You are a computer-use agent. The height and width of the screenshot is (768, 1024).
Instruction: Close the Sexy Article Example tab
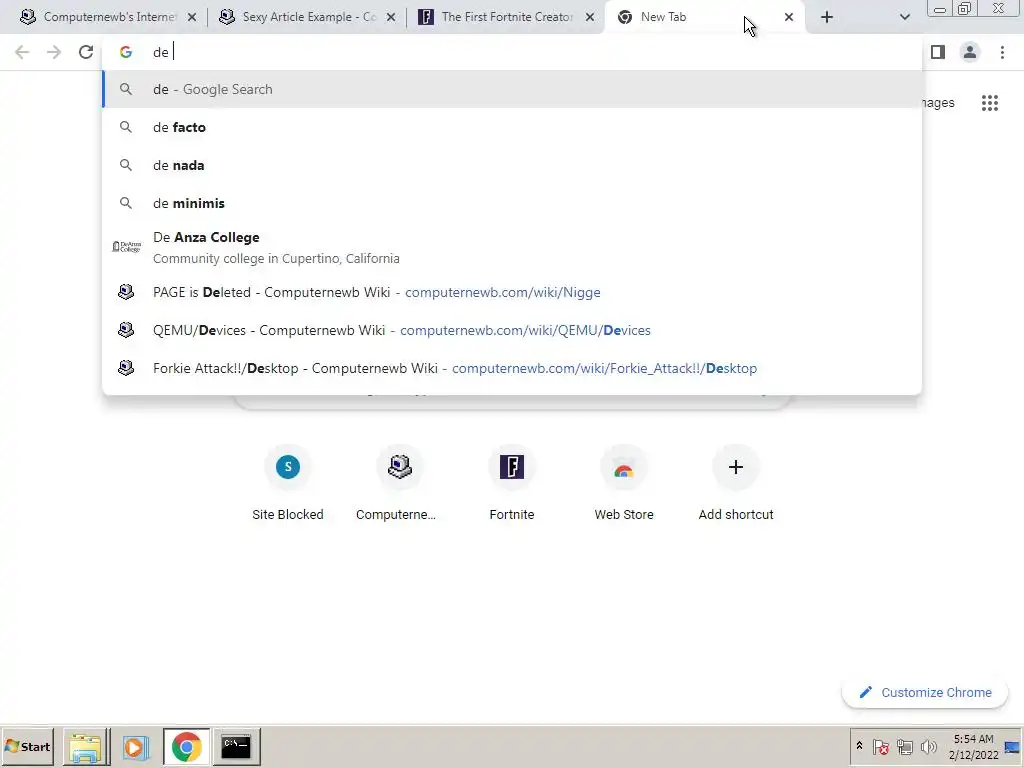pos(391,18)
